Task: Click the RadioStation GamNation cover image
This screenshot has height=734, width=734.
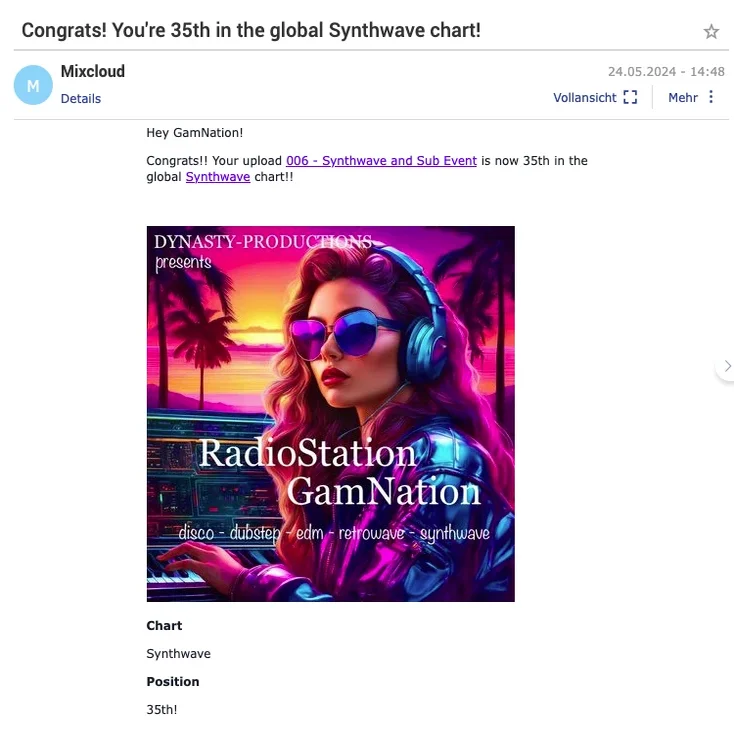Action: point(330,414)
